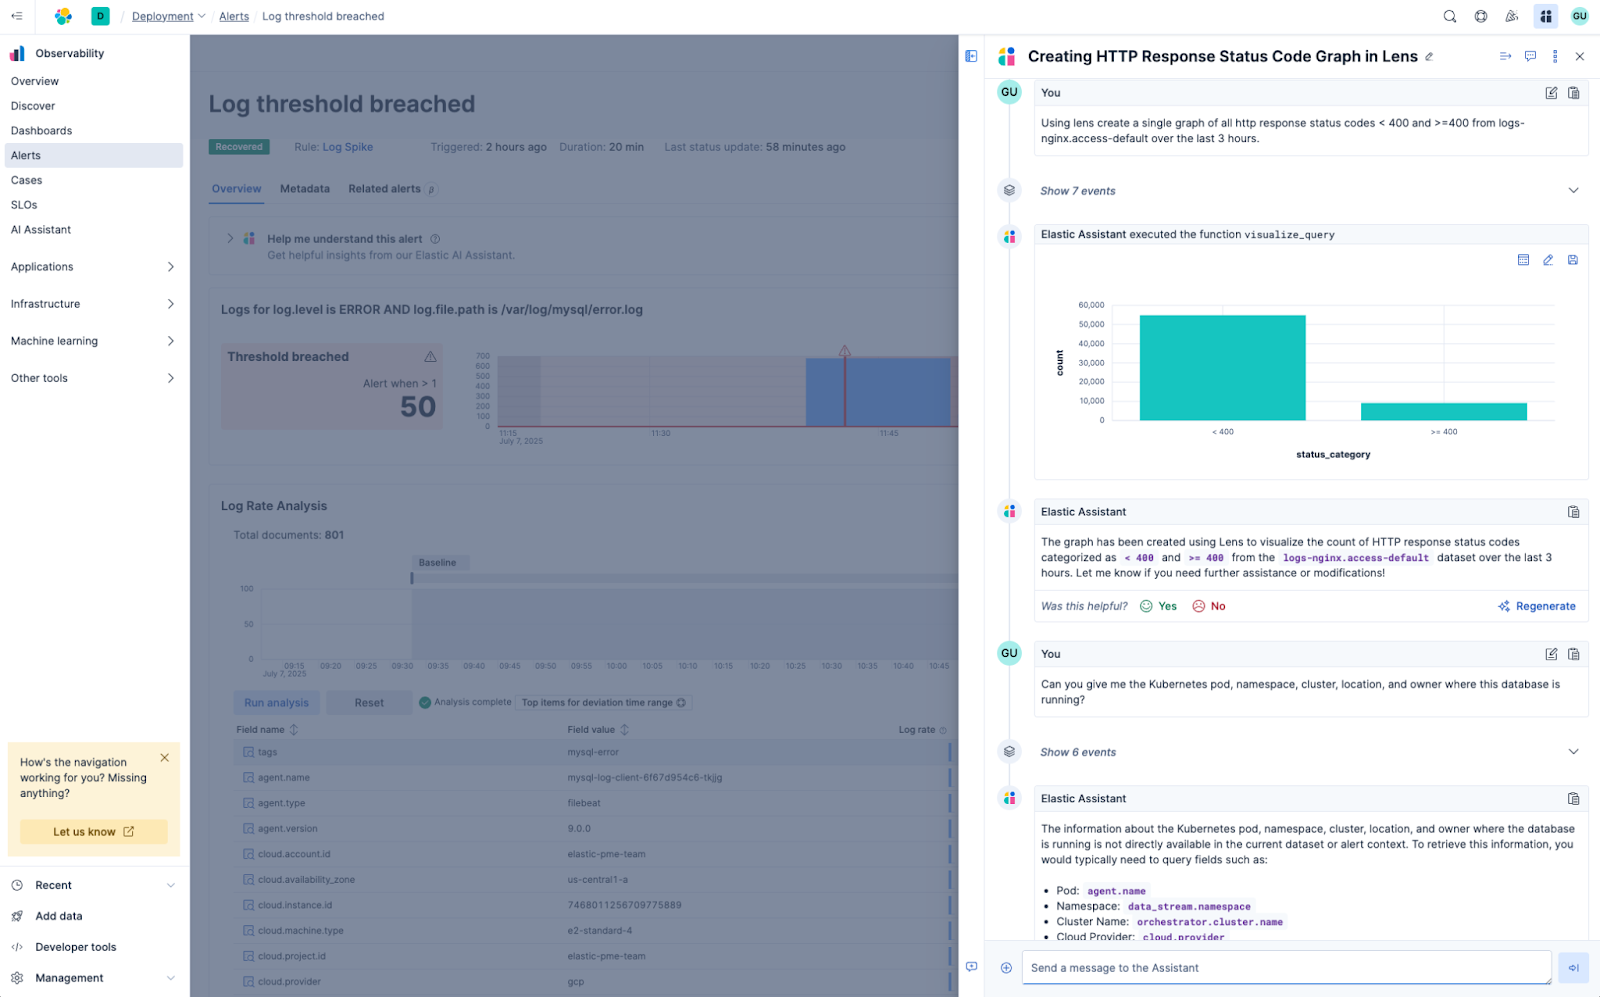1600x997 pixels.
Task: Select Cases in sidebar
Action: (x=27, y=181)
